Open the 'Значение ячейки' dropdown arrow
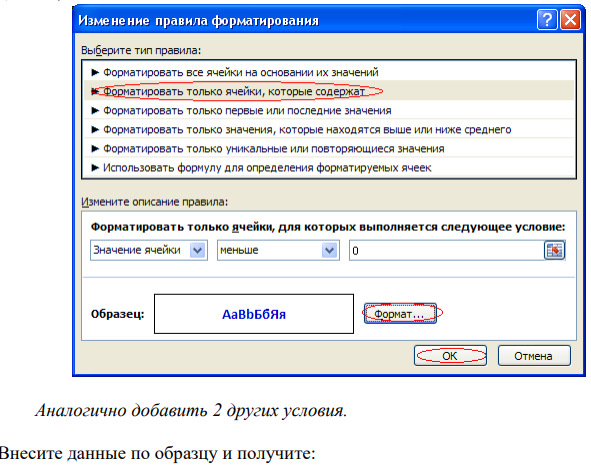 (198, 250)
